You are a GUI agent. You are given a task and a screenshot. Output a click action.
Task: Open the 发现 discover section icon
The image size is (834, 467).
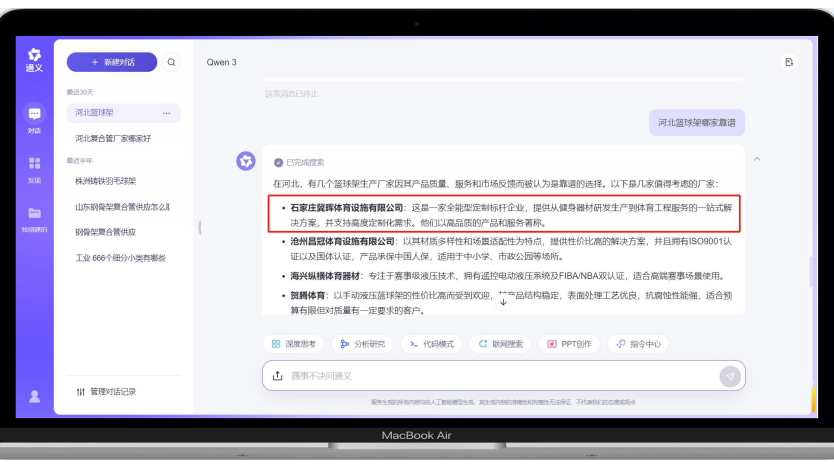(x=35, y=164)
